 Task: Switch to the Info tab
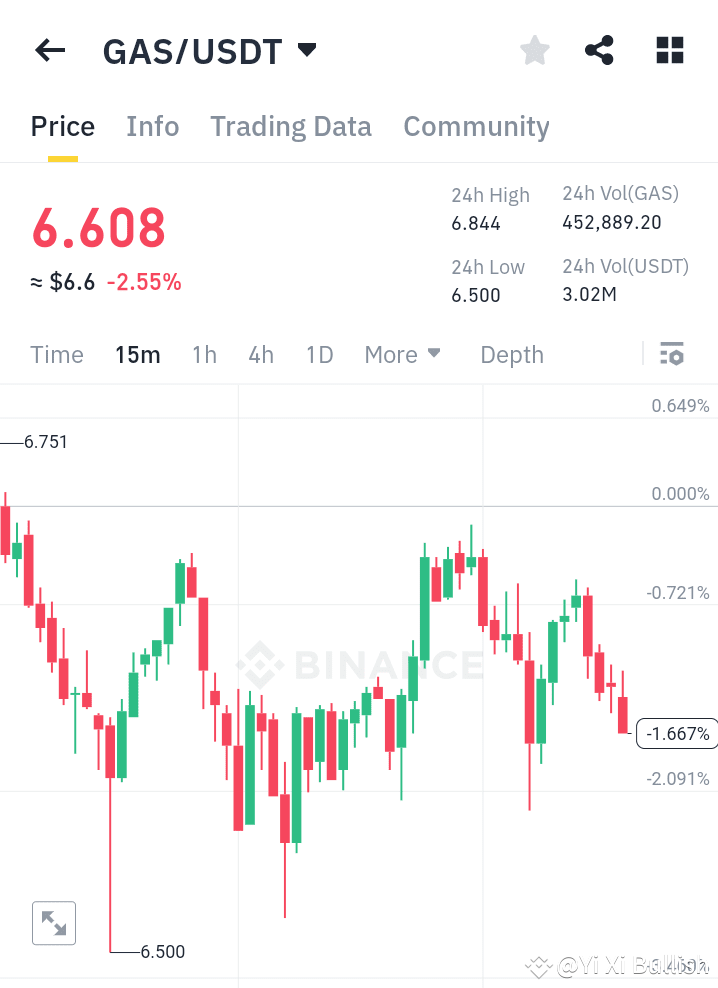152,126
